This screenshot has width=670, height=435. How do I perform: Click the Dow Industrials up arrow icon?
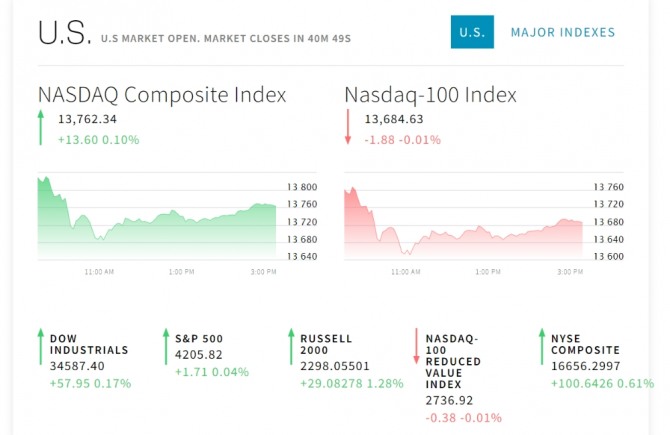coord(41,346)
